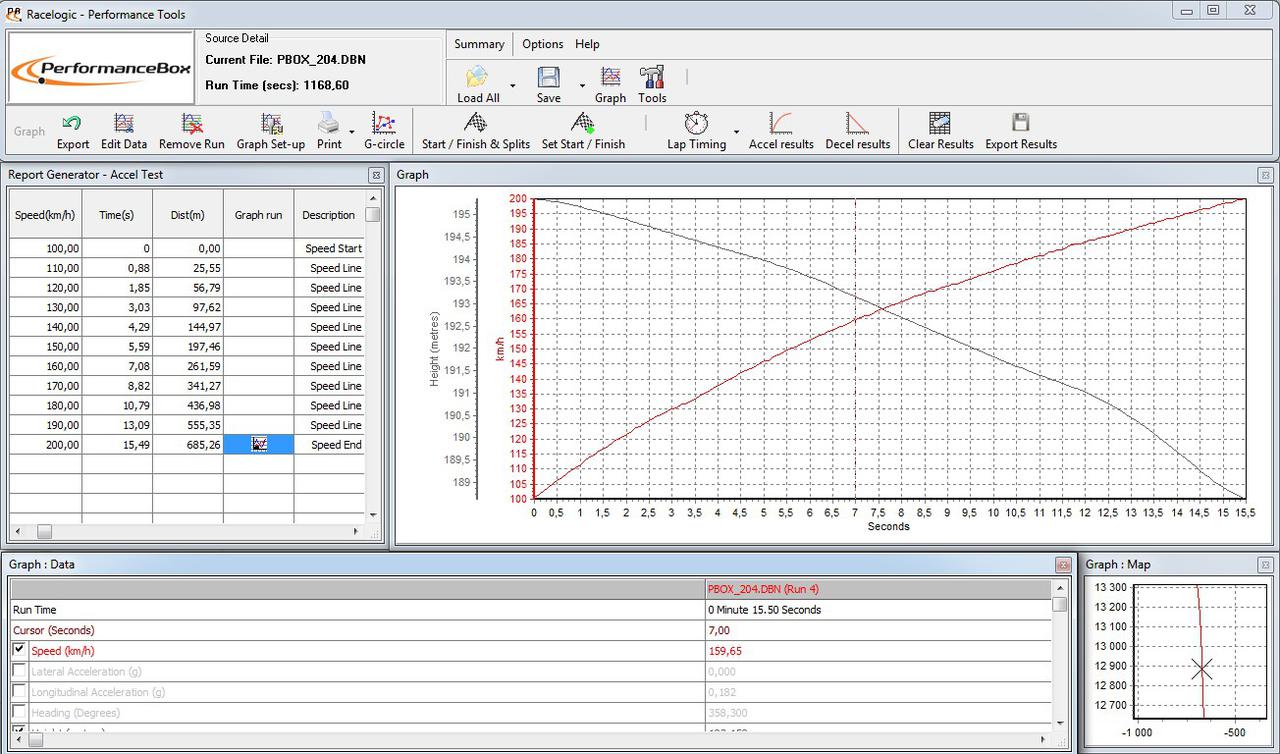Click the Speed(km/h) column header
1280x754 pixels.
click(45, 215)
